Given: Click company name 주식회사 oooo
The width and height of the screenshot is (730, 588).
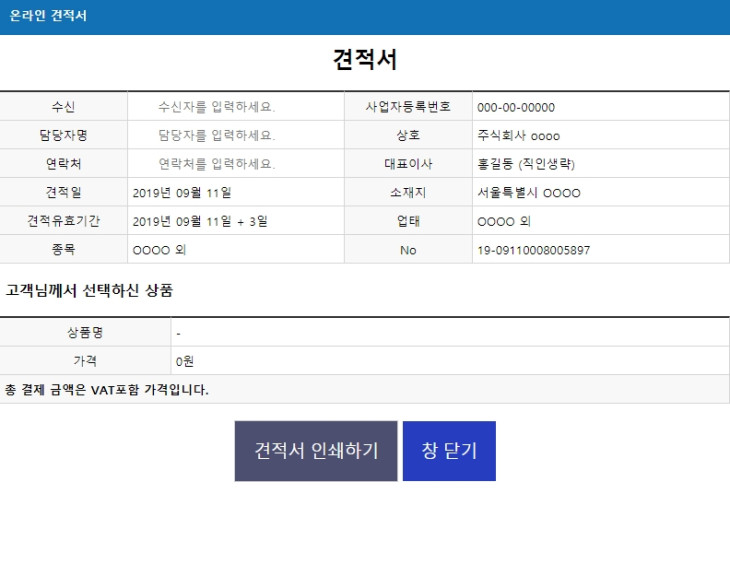Looking at the screenshot, I should click(518, 135).
